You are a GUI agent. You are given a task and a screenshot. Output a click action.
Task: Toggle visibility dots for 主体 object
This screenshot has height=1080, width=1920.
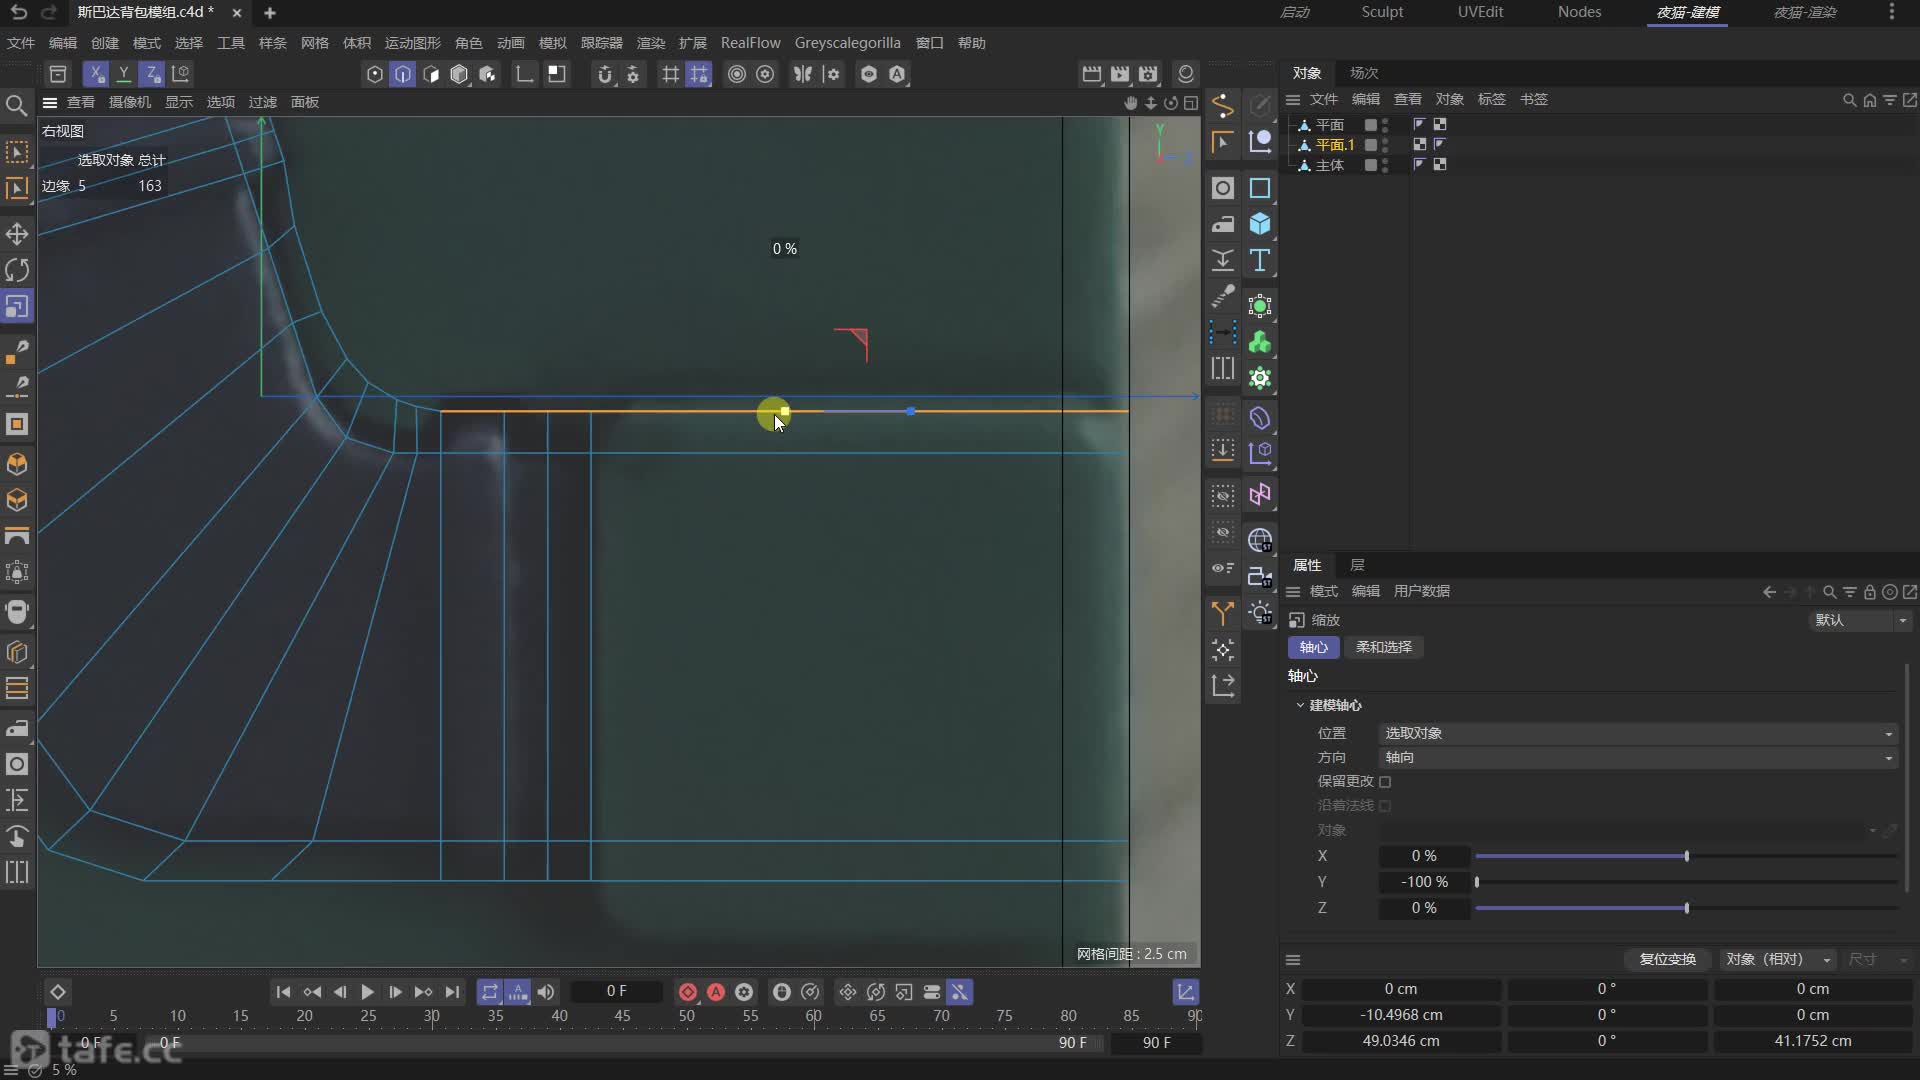click(1385, 165)
